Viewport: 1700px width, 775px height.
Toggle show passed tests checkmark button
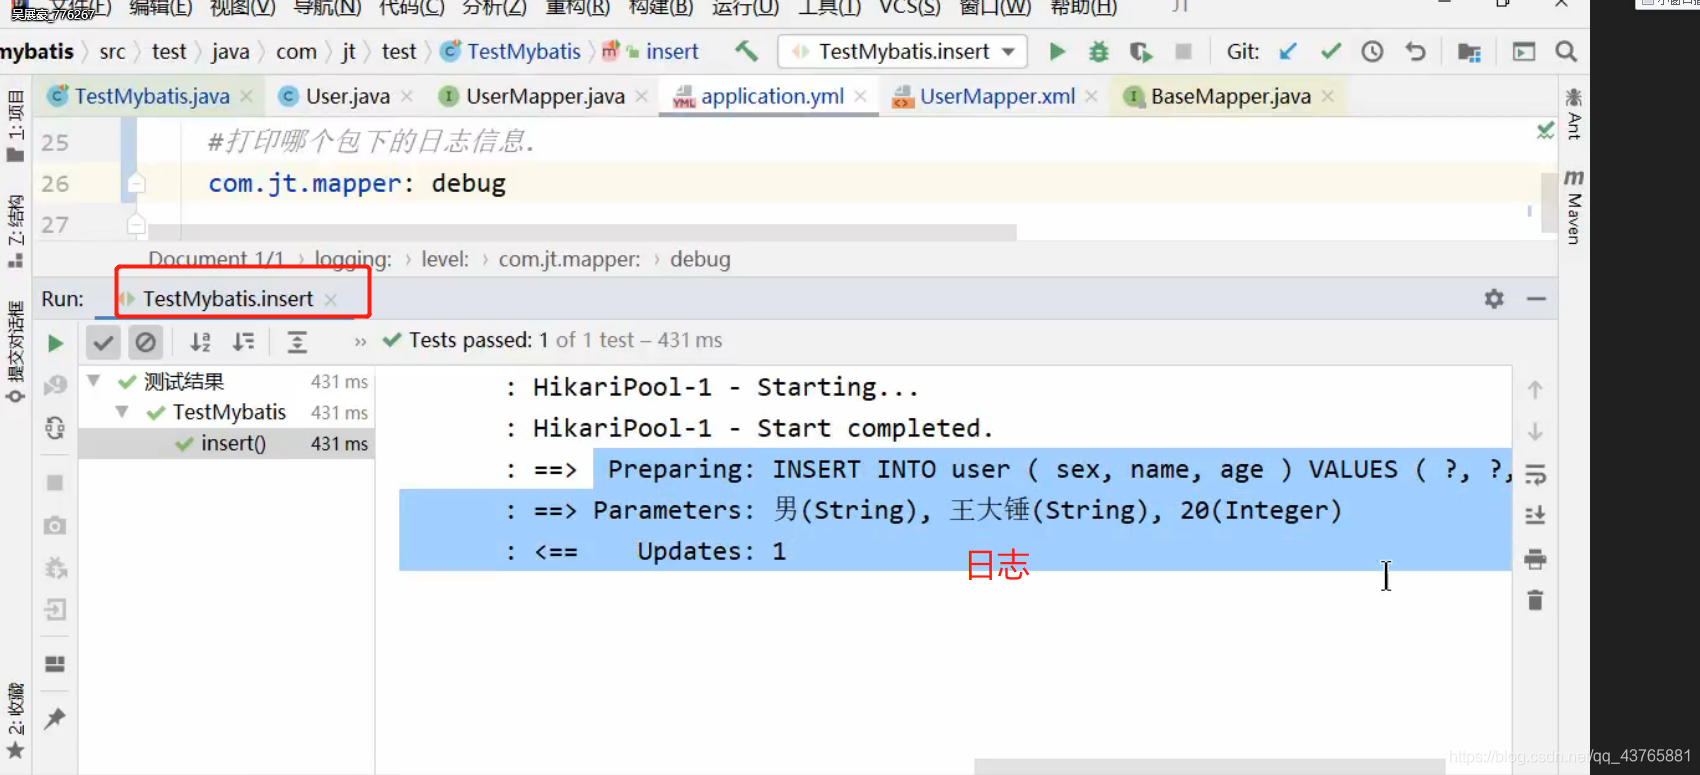(x=103, y=342)
